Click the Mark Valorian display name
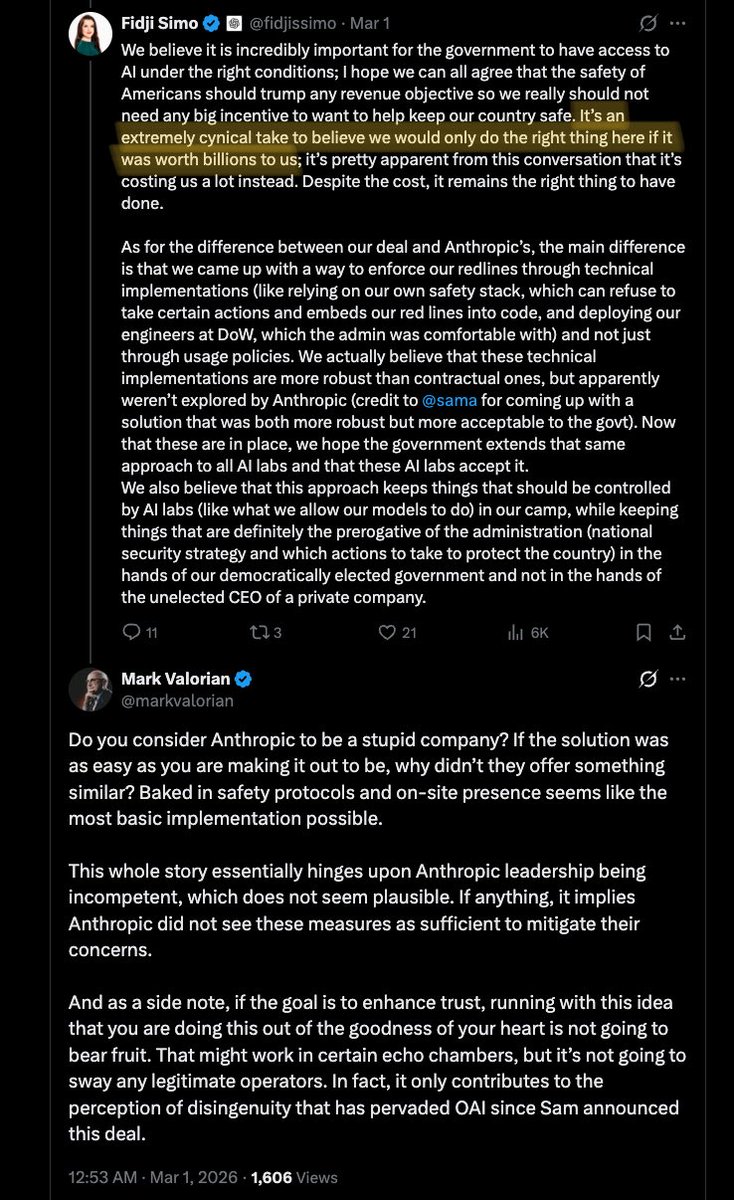734x1200 pixels. (175, 679)
